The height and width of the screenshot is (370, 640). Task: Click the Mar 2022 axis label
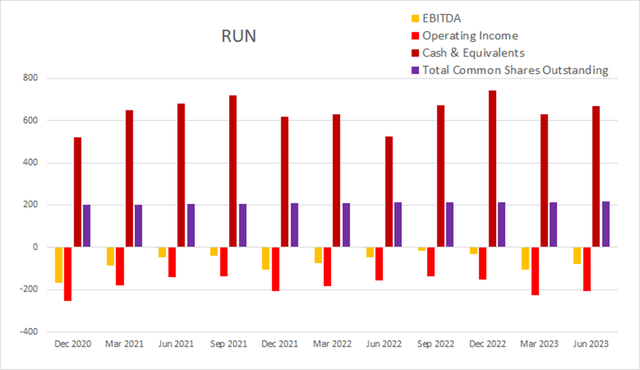pyautogui.click(x=332, y=344)
